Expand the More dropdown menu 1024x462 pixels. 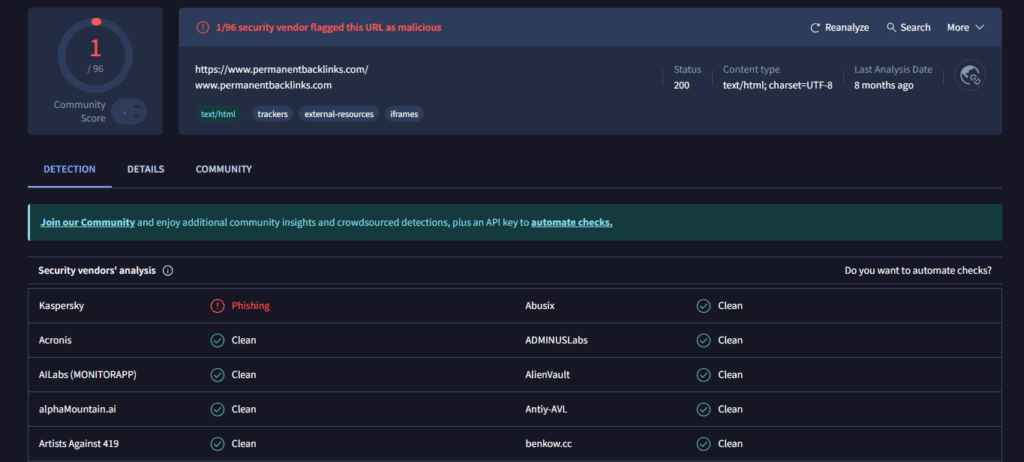click(965, 28)
